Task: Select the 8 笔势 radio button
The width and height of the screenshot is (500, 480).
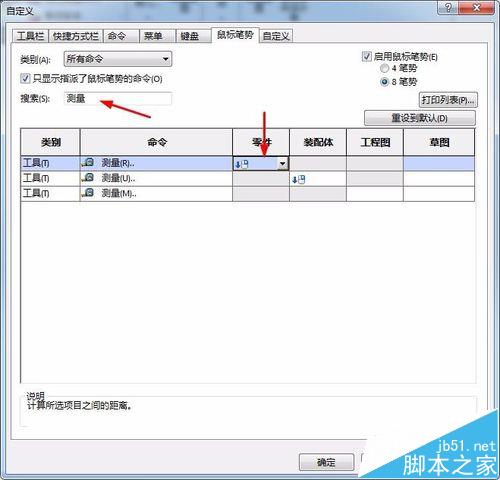Action: [x=384, y=82]
